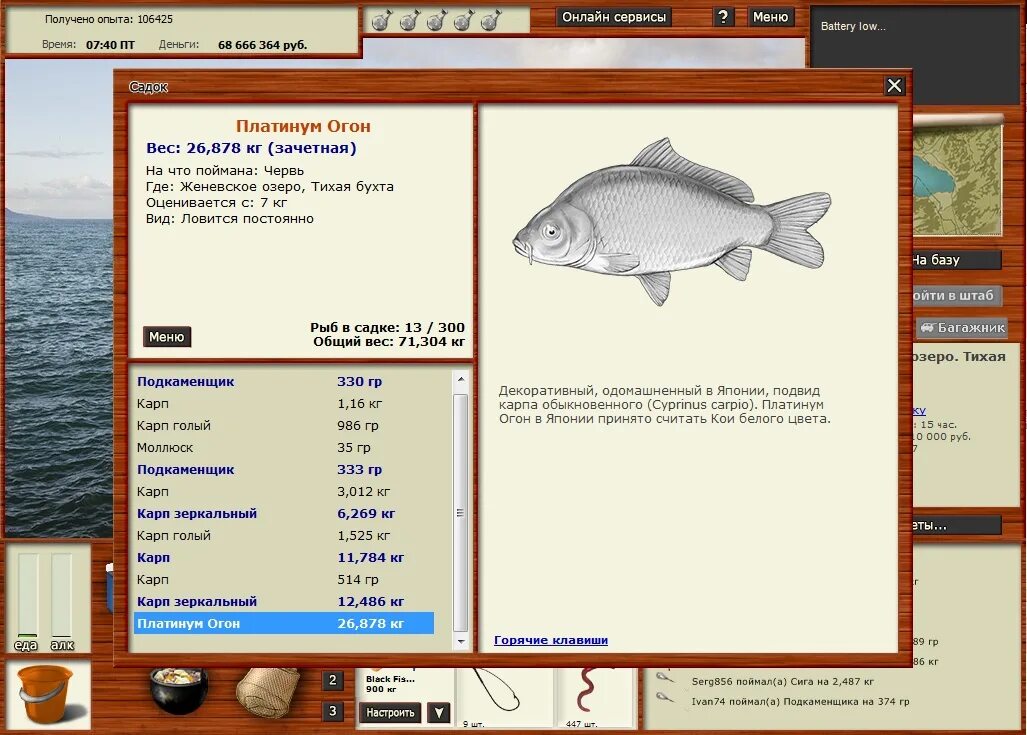Select Карп 1,16 кг row
This screenshot has width=1027, height=735.
coord(284,404)
